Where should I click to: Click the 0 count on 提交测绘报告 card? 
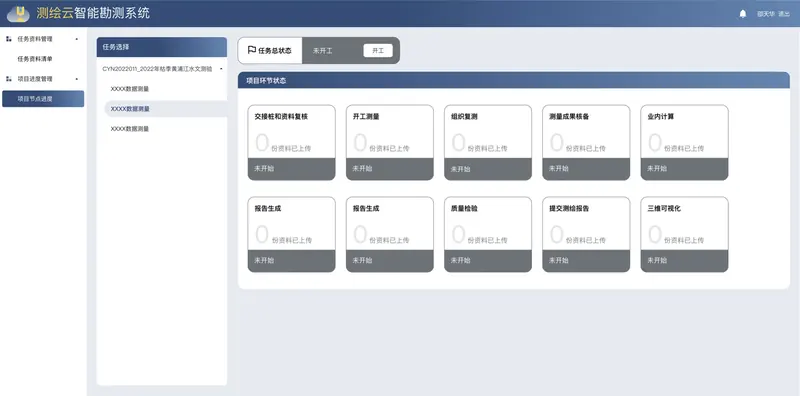pyautogui.click(x=557, y=235)
